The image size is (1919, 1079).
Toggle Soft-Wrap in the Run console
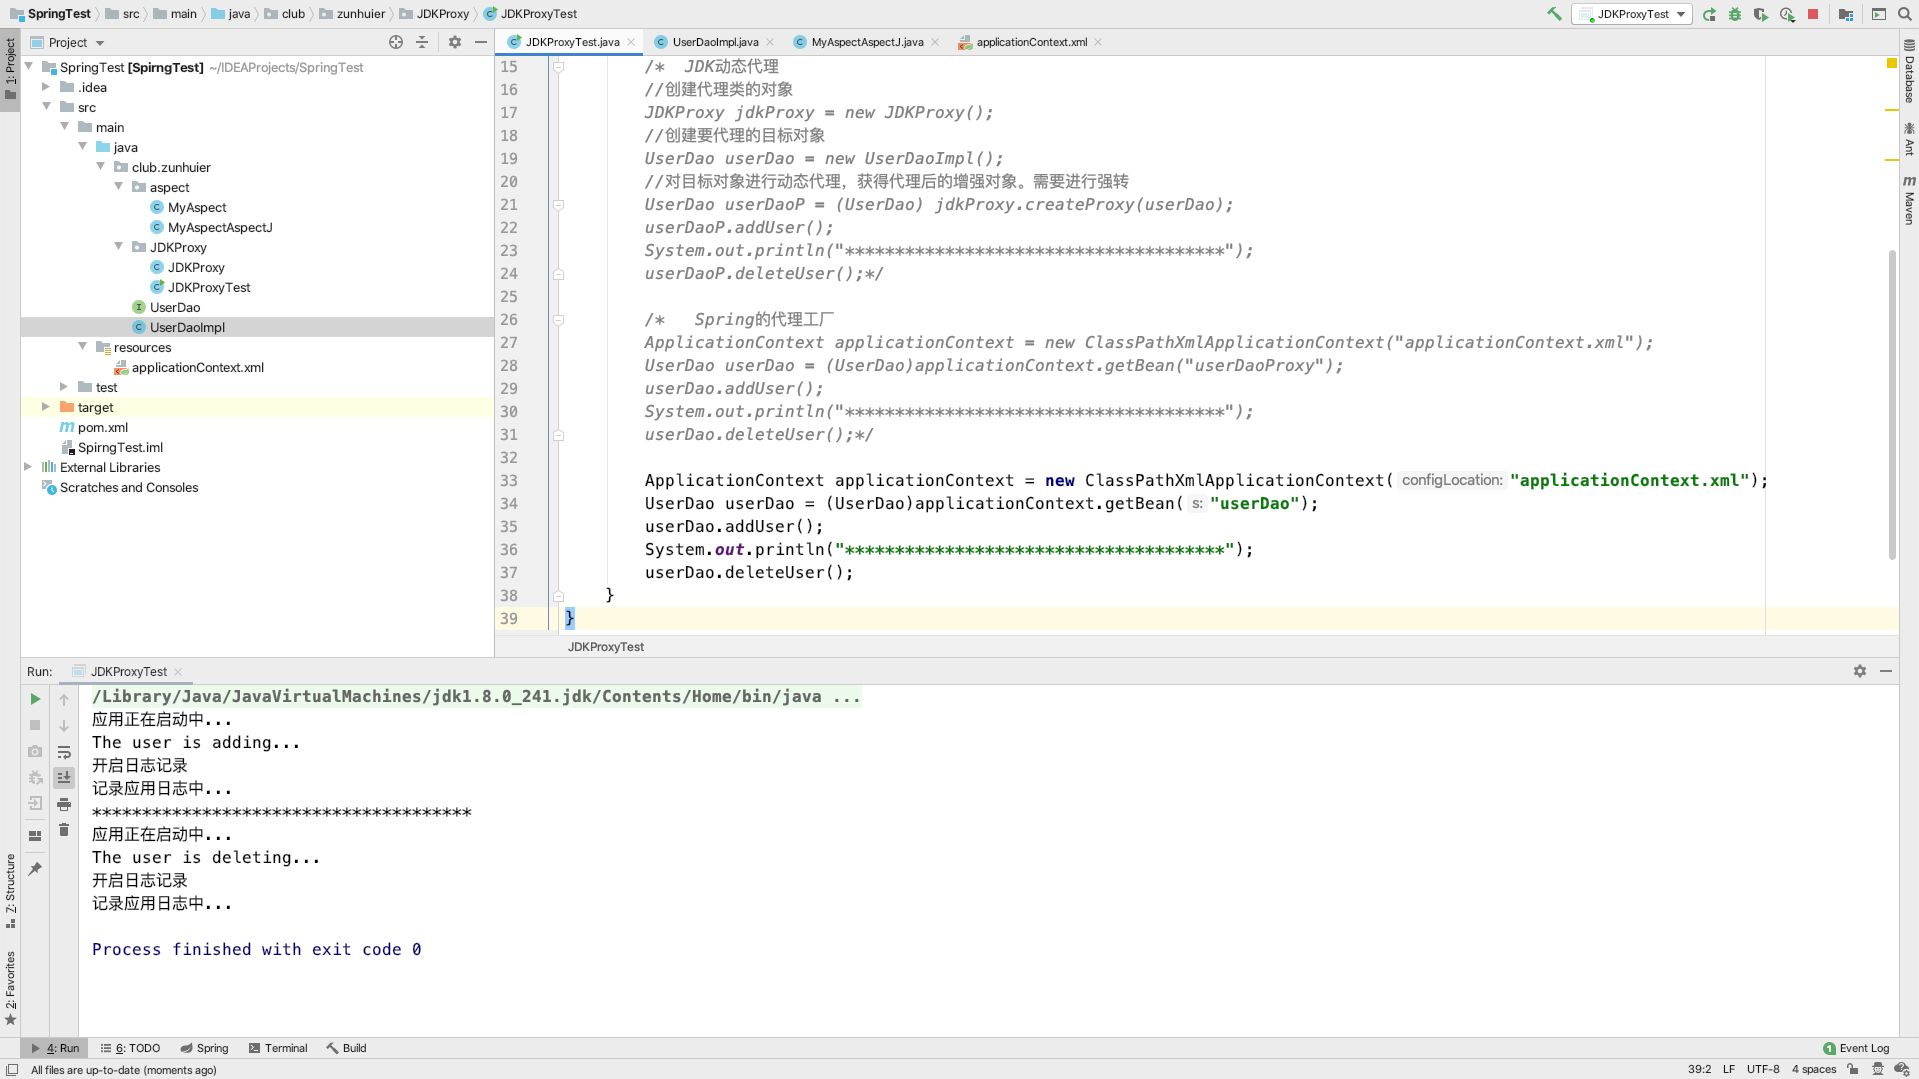tap(64, 752)
